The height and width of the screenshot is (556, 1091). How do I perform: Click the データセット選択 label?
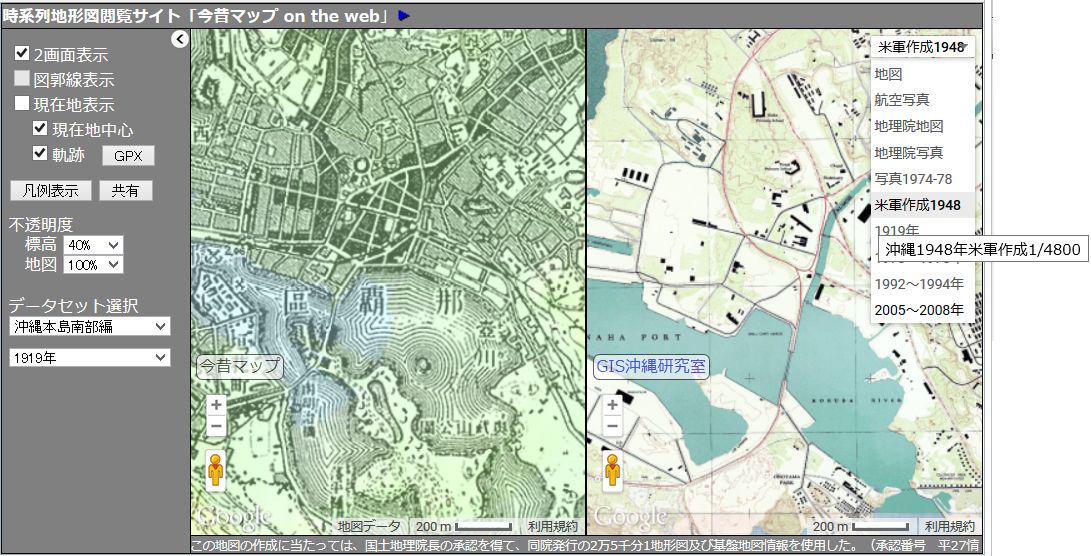coord(73,305)
